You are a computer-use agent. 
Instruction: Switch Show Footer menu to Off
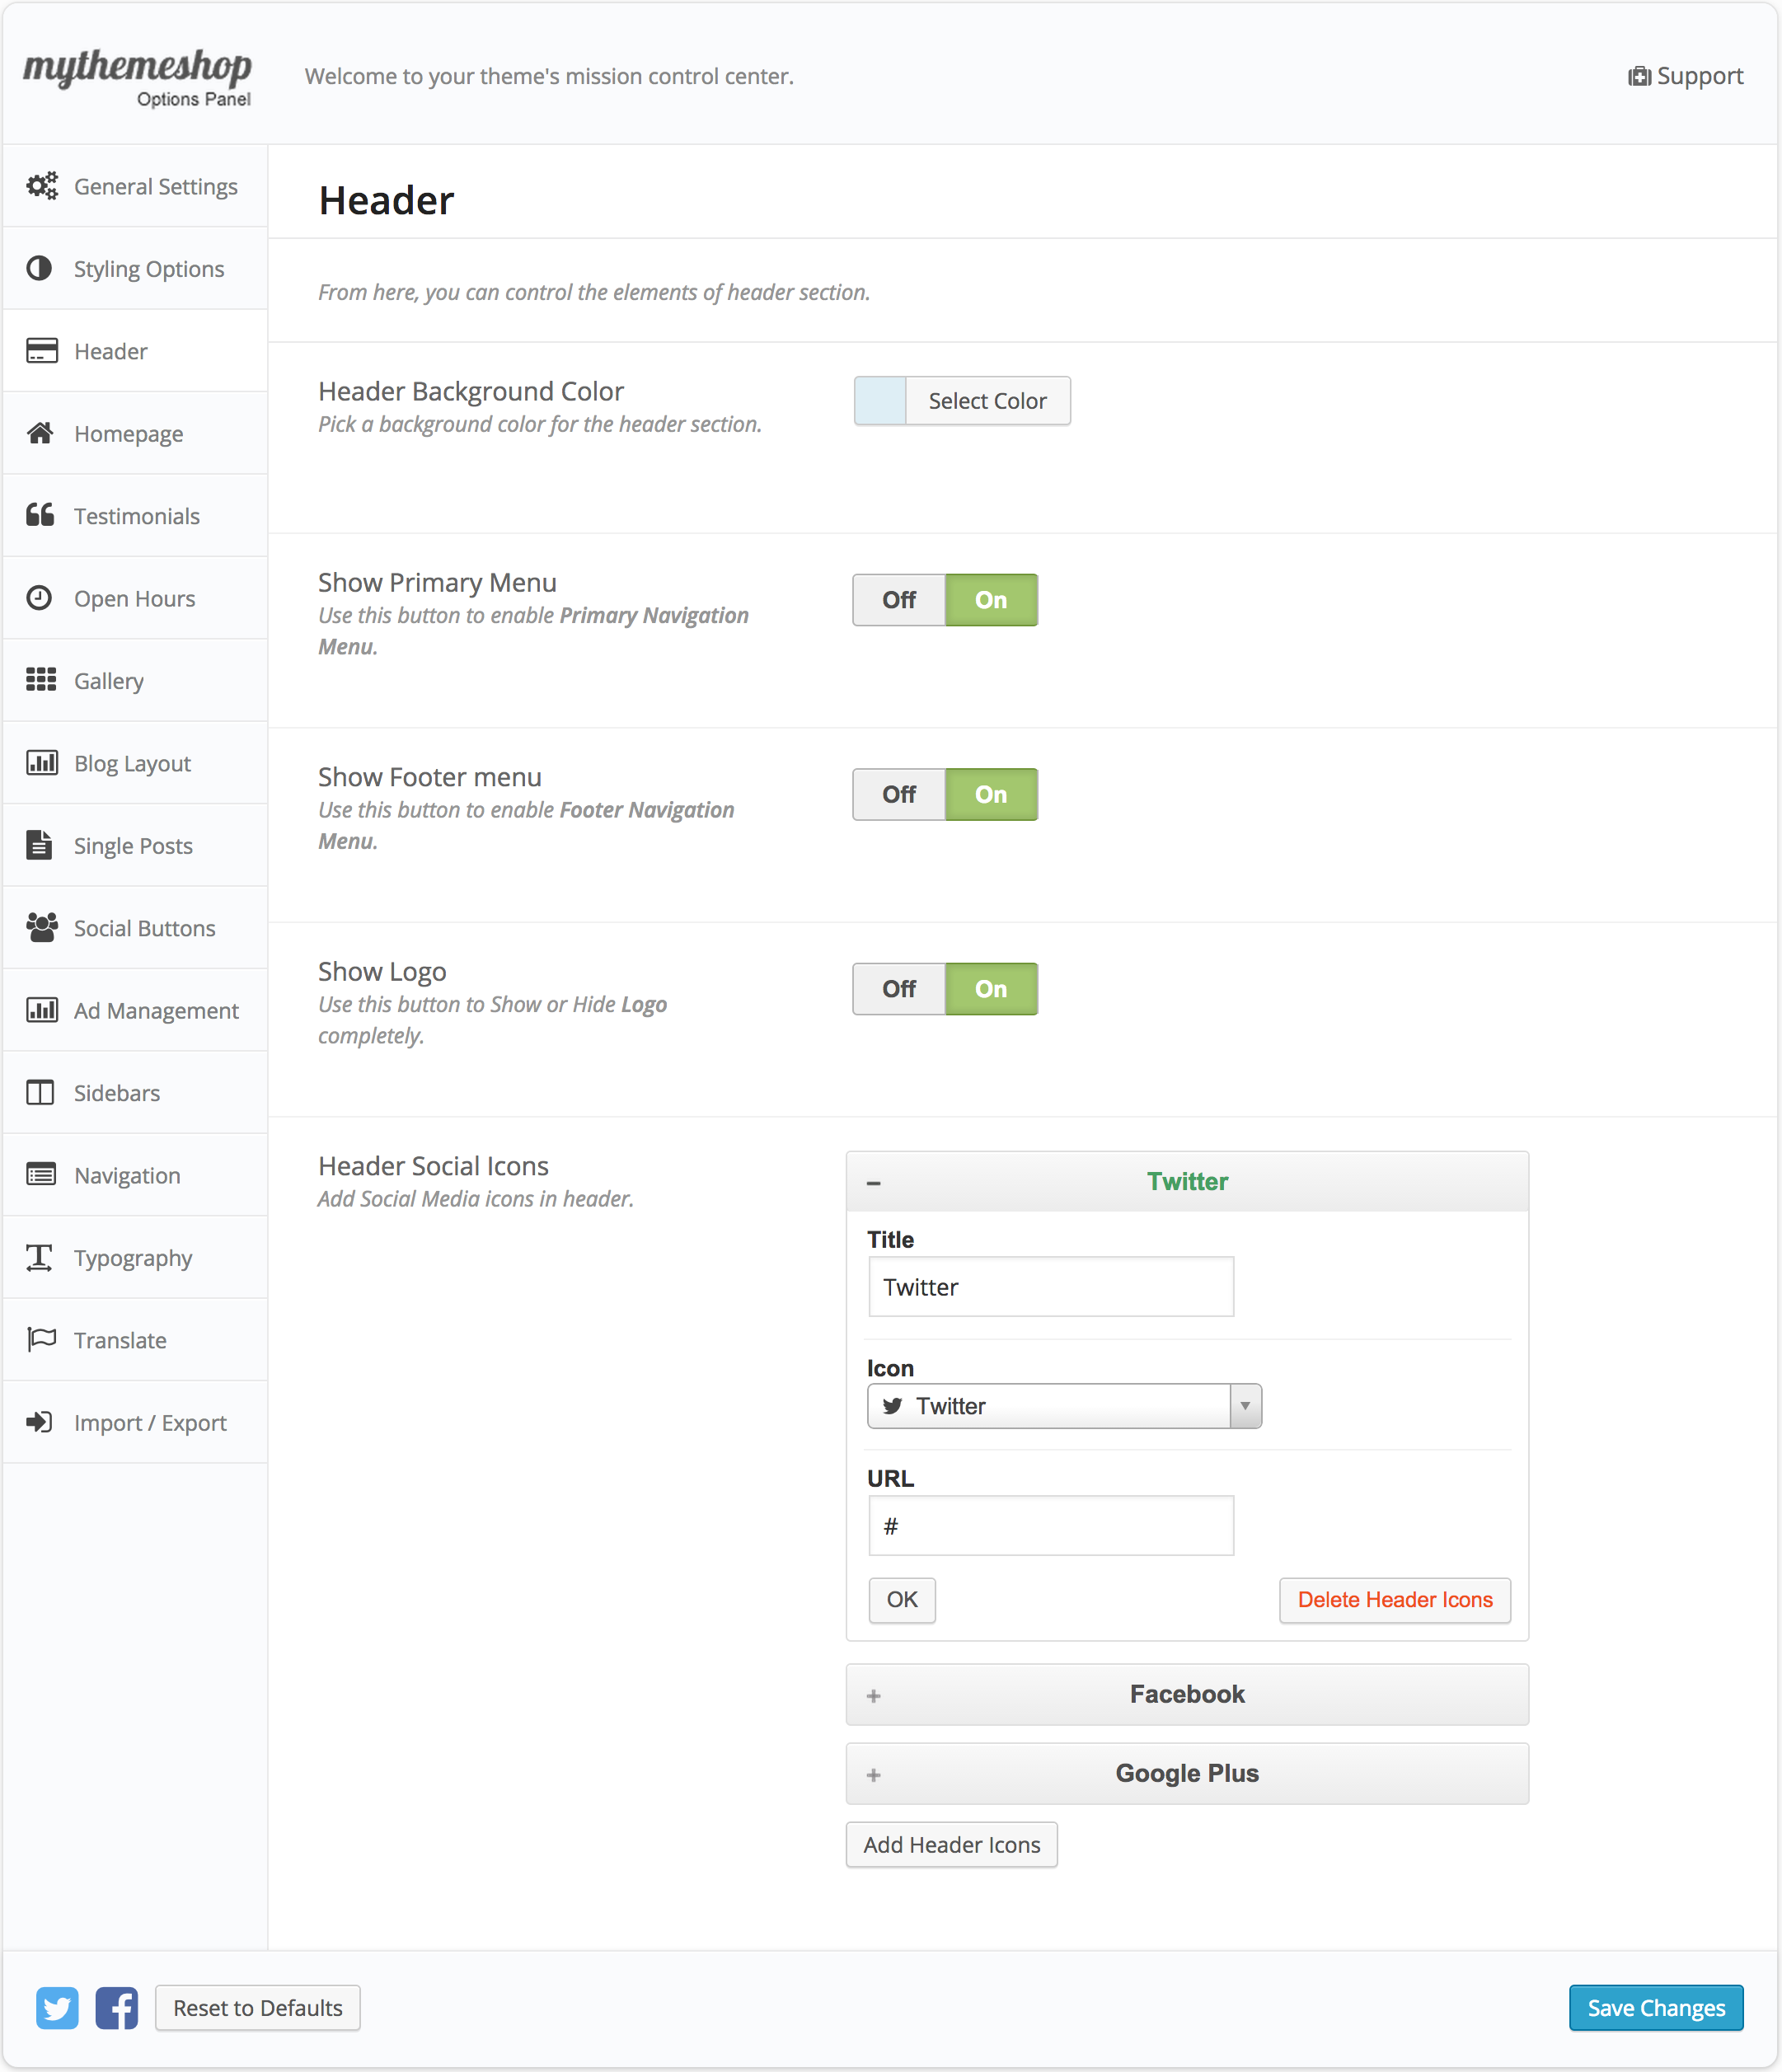pyautogui.click(x=898, y=794)
